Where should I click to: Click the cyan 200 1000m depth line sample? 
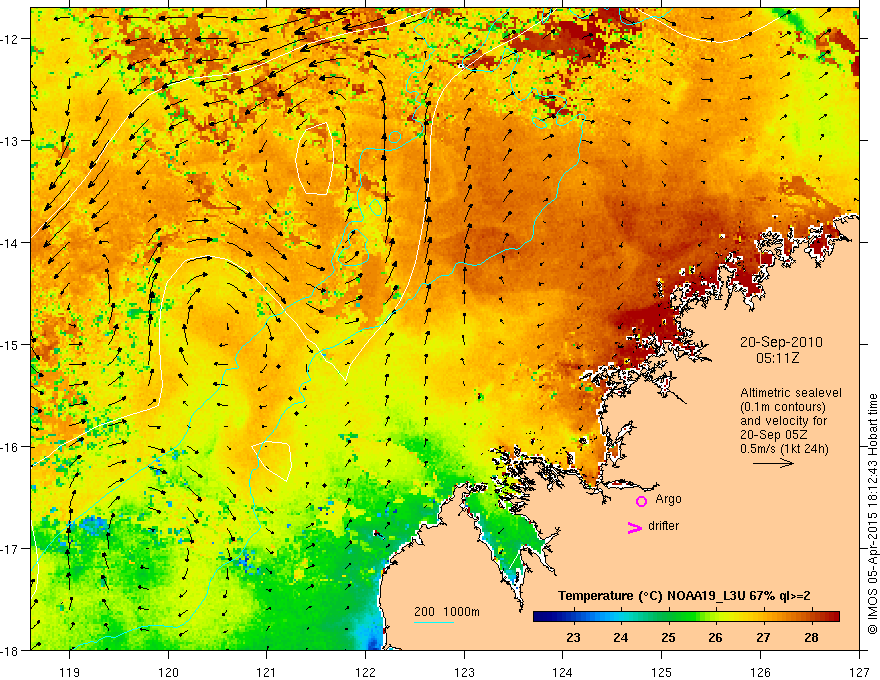[x=434, y=622]
